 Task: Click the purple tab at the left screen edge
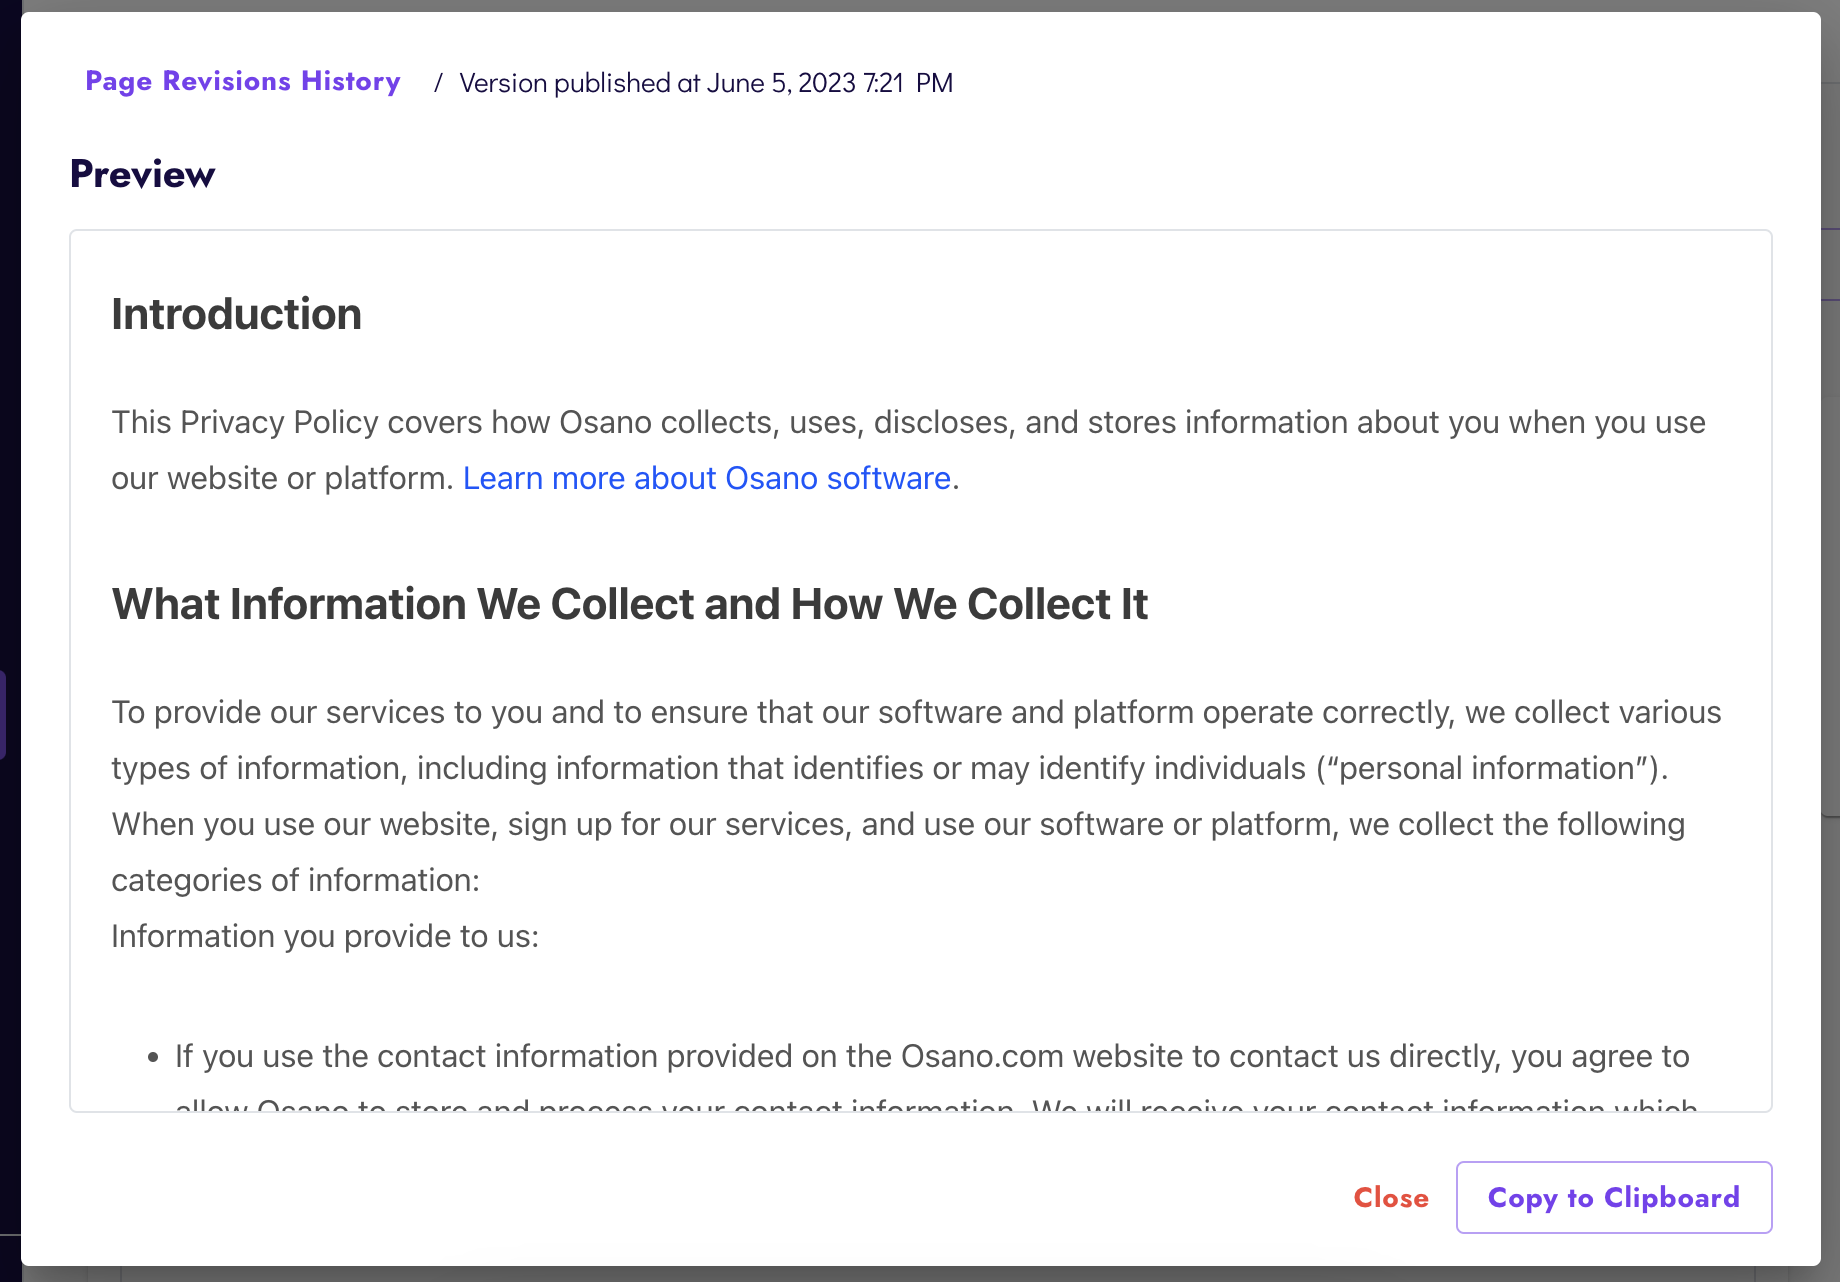click(x=3, y=714)
